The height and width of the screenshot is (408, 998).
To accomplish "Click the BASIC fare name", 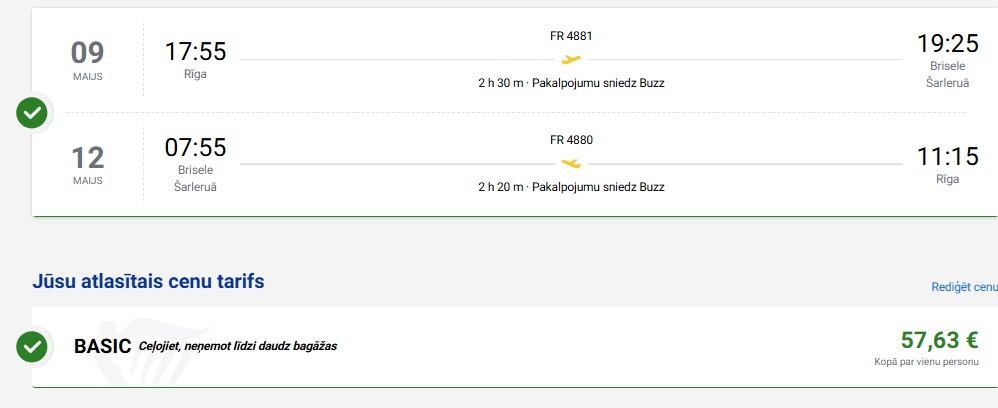I will pos(103,347).
